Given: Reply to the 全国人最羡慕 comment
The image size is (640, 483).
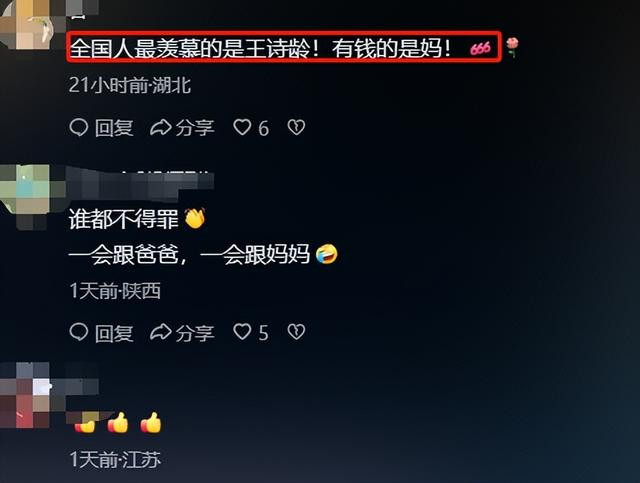Looking at the screenshot, I should pos(102,128).
